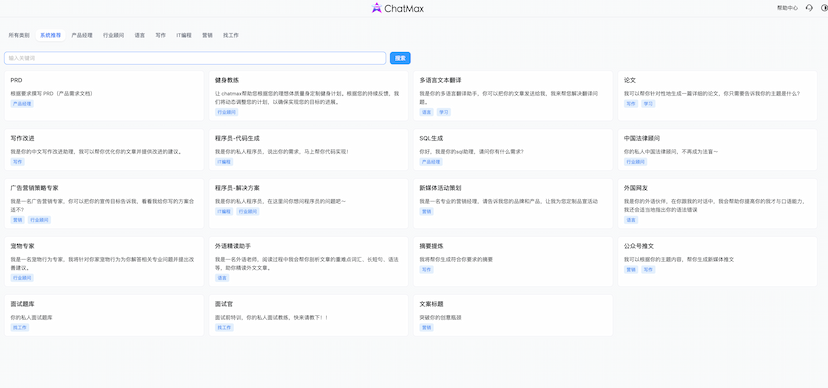
Task: Open the 公众号推文 card
Action: tap(717, 261)
